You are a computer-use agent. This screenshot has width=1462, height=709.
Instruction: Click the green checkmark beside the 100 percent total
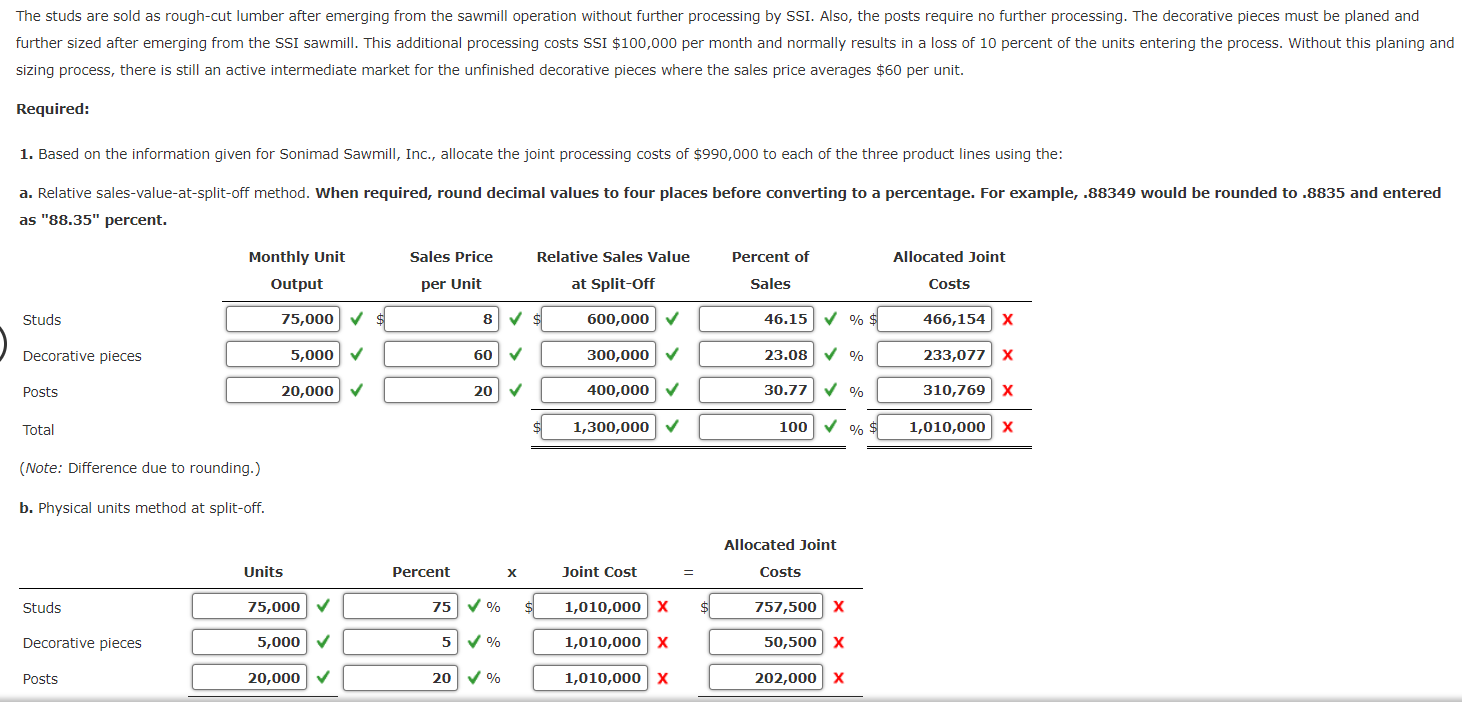click(830, 427)
